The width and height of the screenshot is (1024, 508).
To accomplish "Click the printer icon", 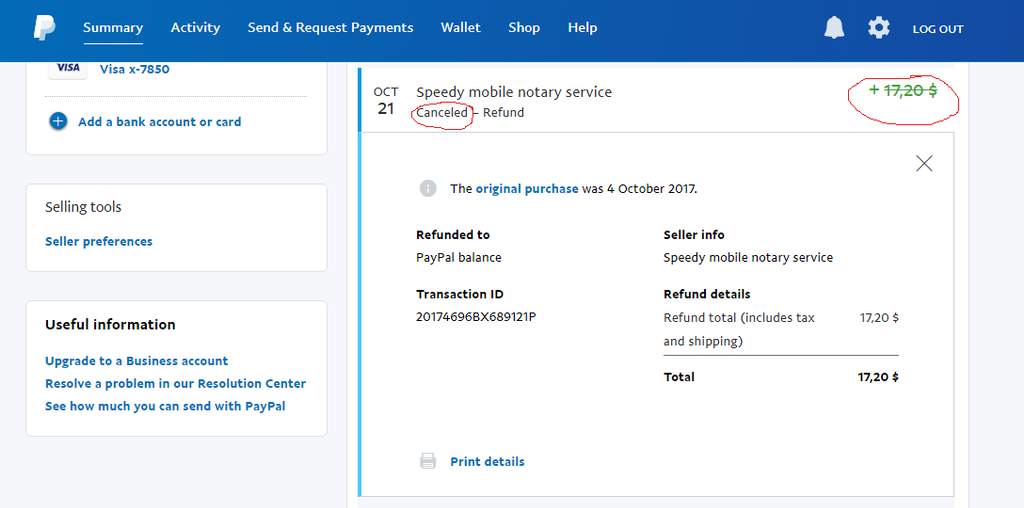I will coord(428,461).
